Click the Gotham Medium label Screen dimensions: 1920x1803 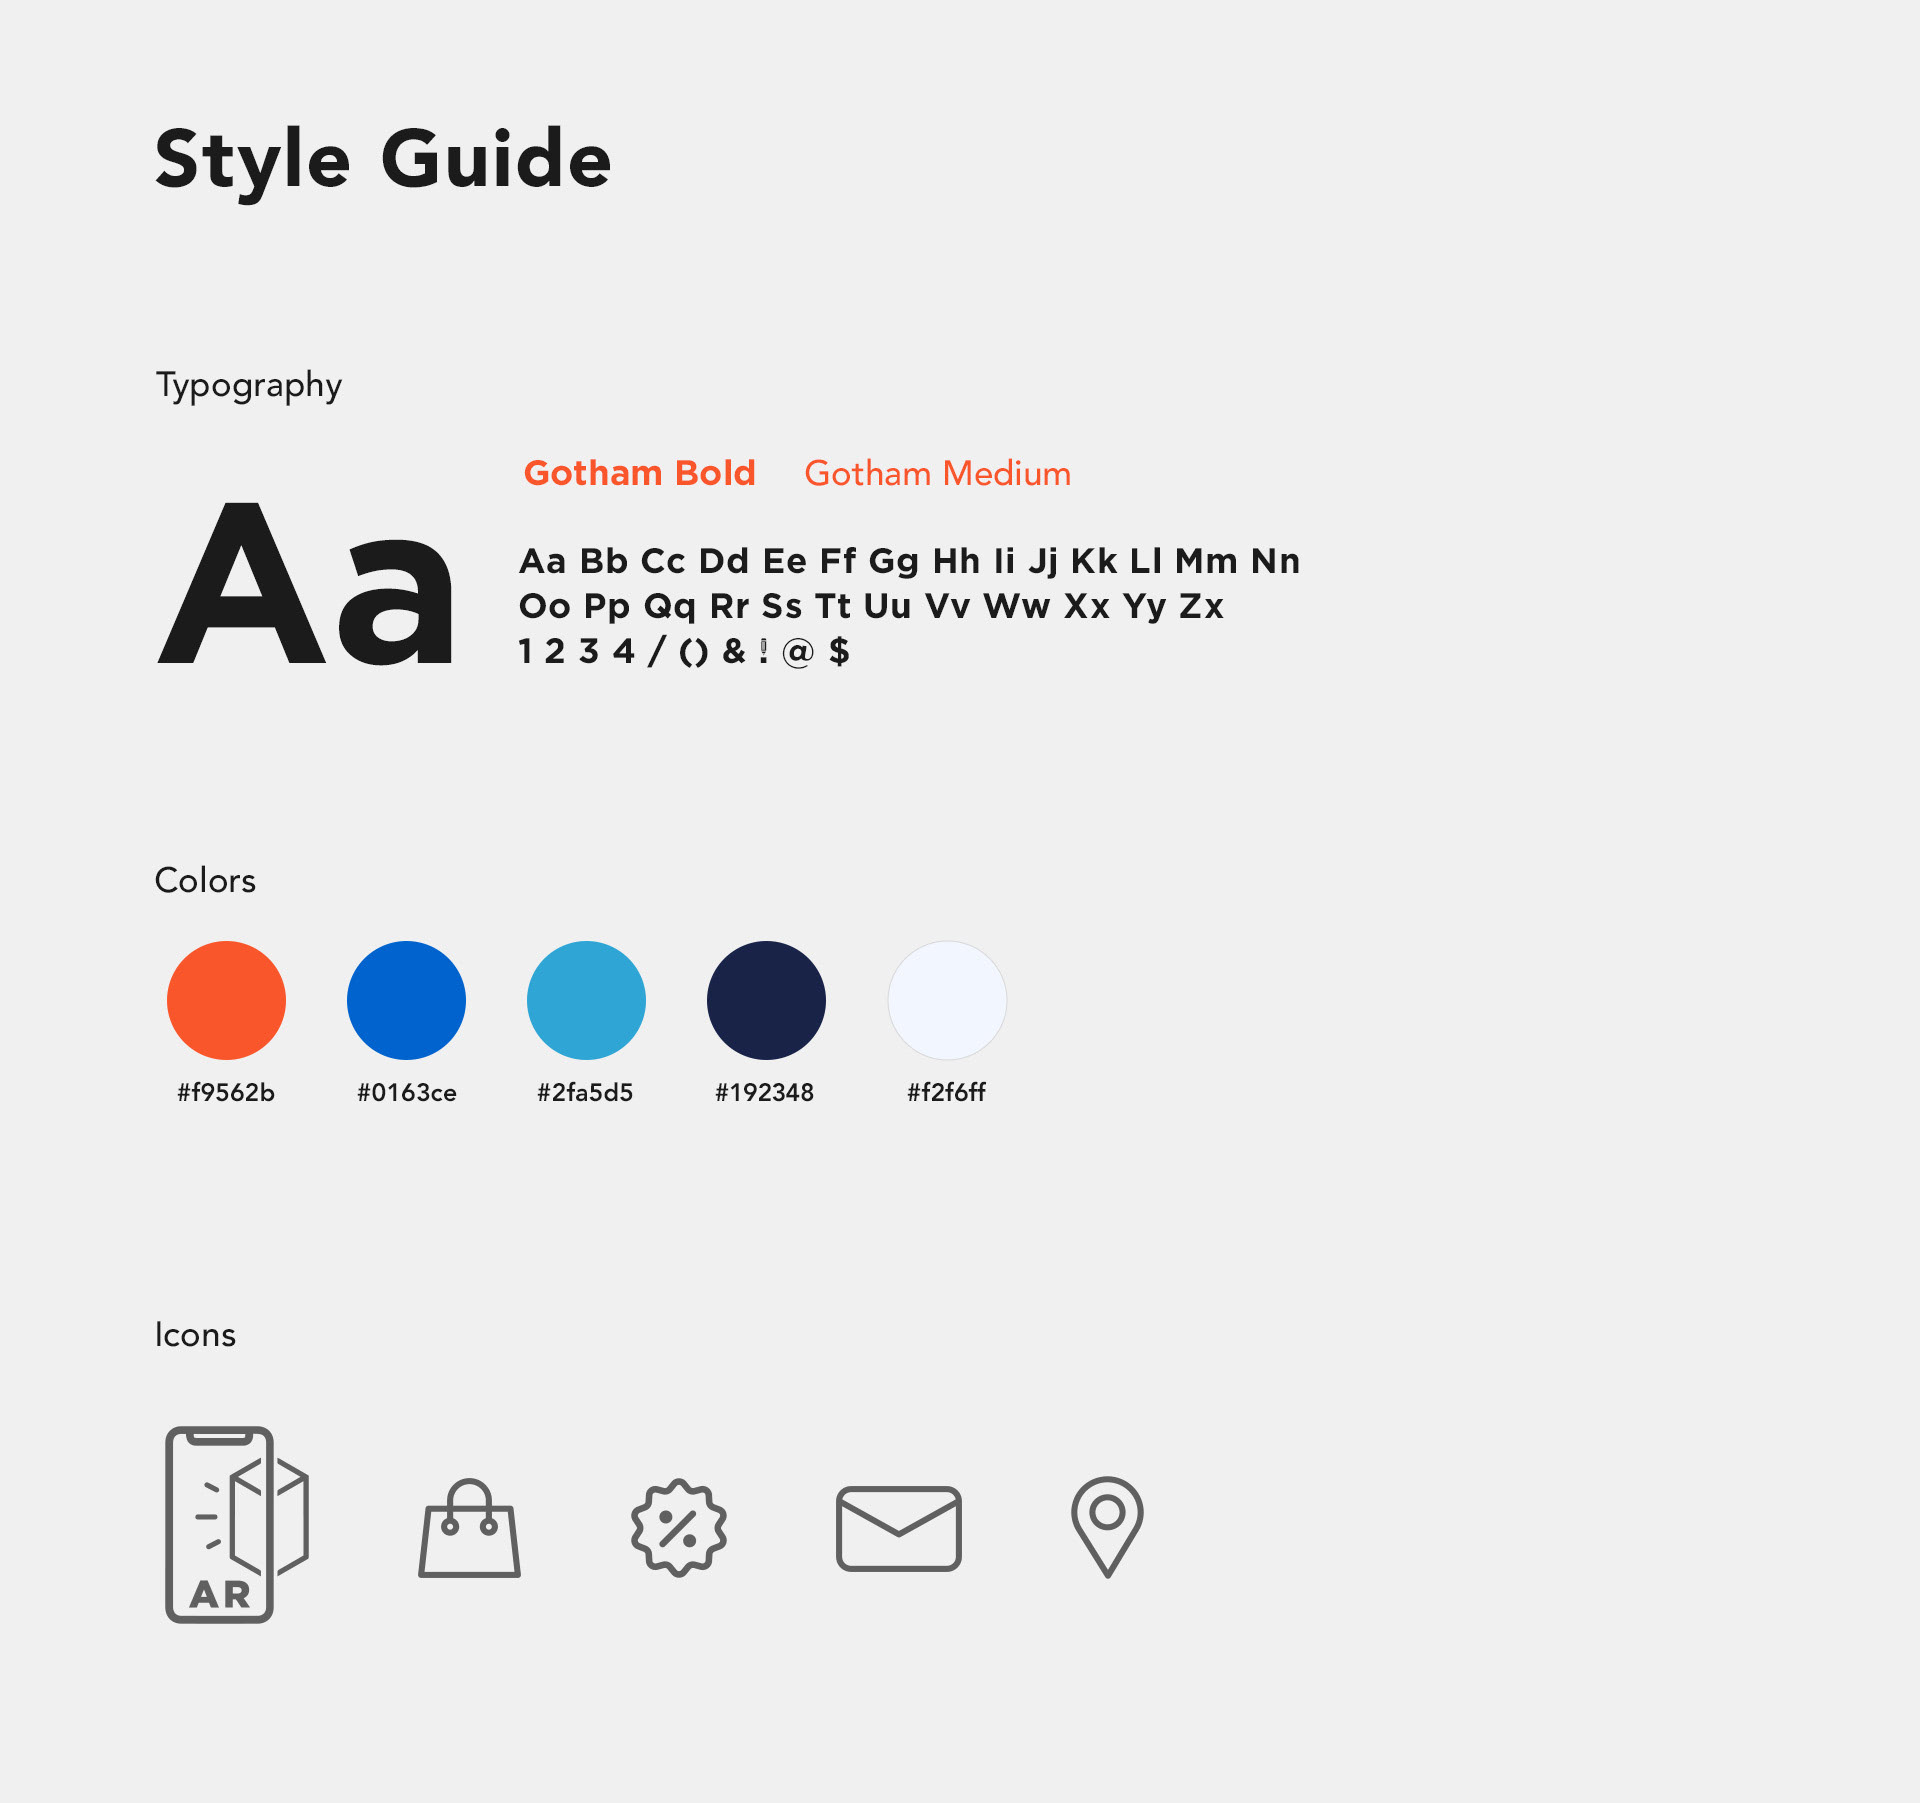(x=938, y=473)
